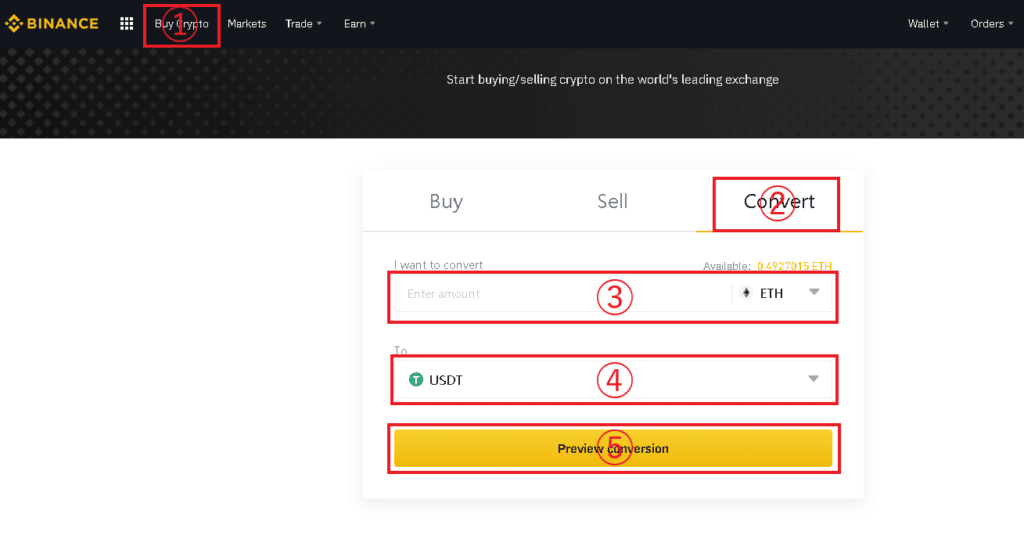Switch to the Sell tab
Screen dimensions: 1024x535
(613, 201)
